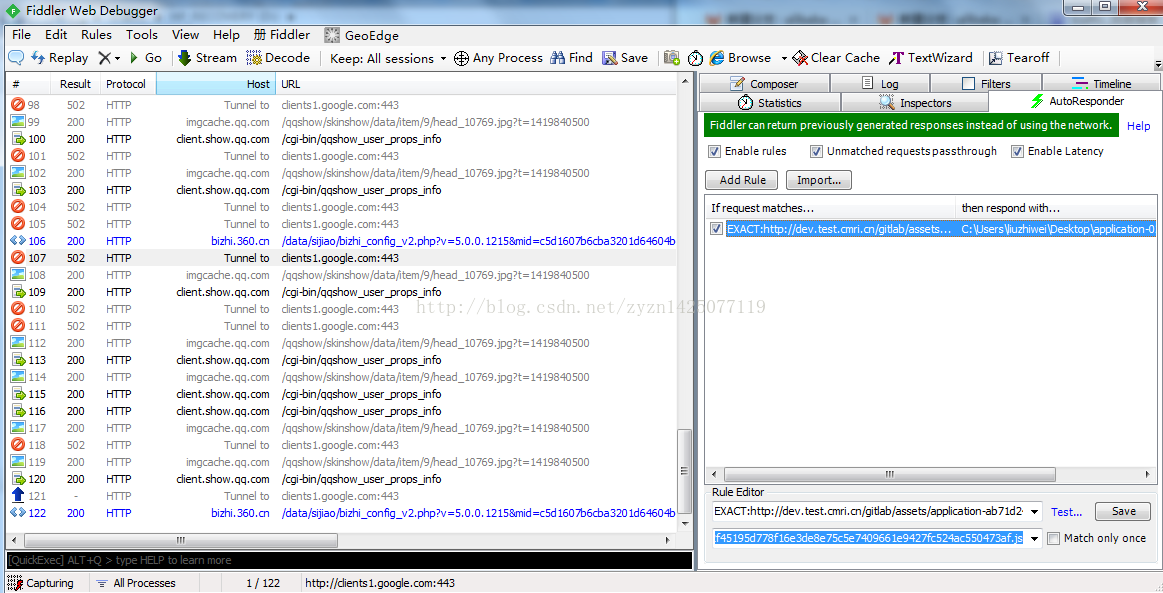The width and height of the screenshot is (1163, 593).
Task: Open the Rules menu
Action: coord(96,35)
